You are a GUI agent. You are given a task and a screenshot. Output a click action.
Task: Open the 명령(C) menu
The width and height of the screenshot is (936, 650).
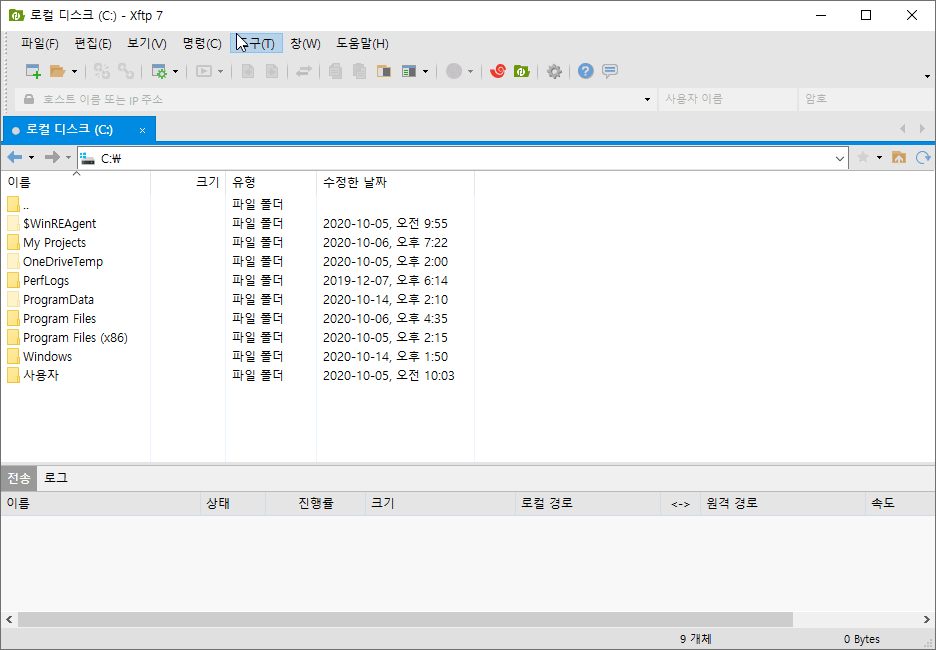coord(202,44)
